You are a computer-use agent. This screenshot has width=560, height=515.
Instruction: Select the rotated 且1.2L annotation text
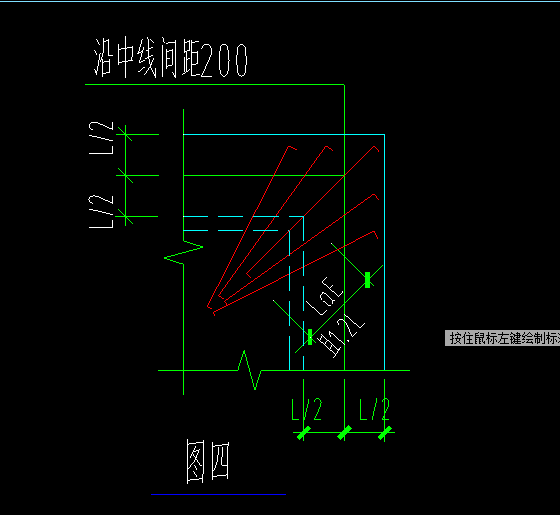[341, 335]
